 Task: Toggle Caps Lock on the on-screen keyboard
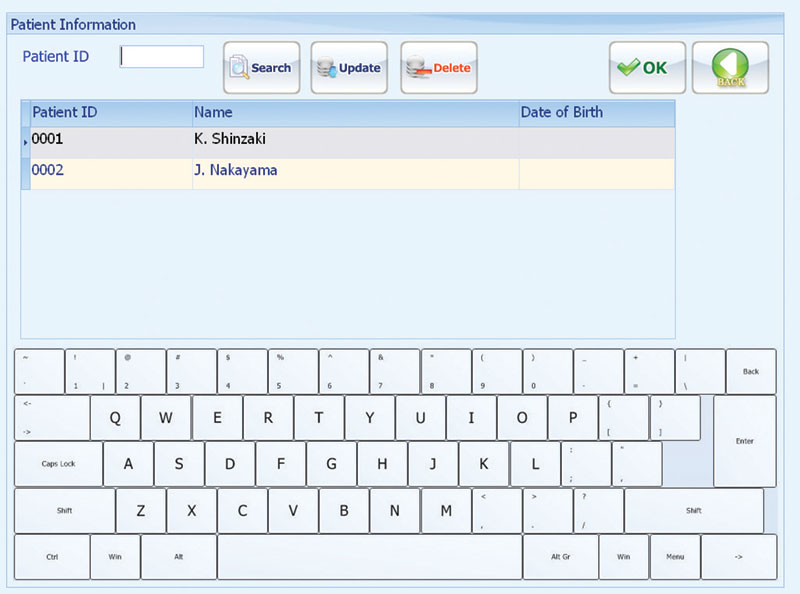(x=58, y=464)
